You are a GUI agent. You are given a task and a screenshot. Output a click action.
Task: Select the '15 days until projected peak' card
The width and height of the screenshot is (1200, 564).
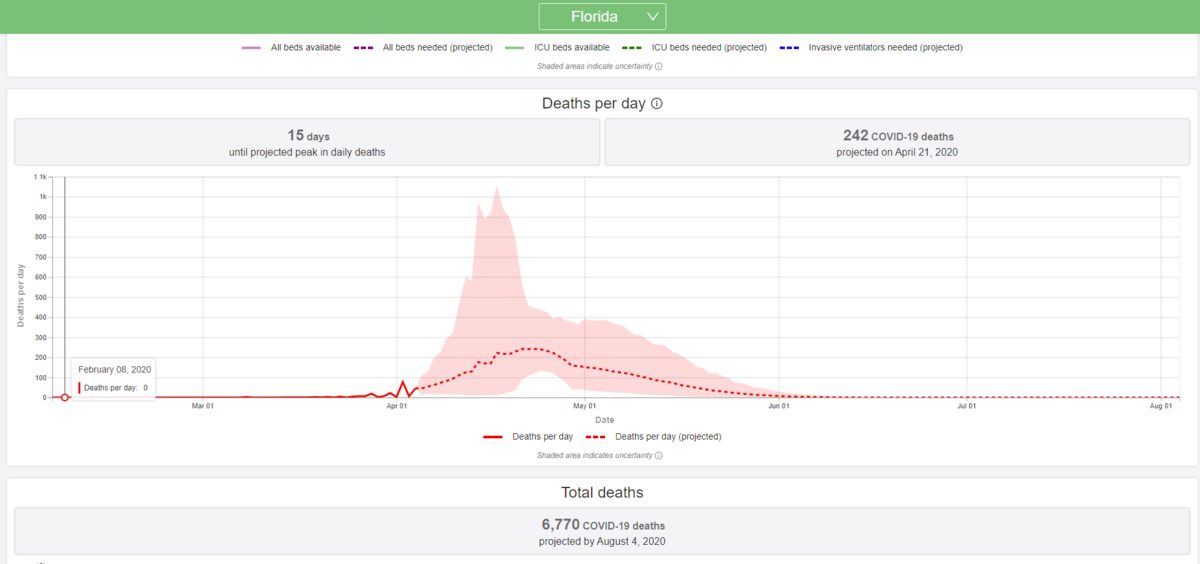coord(308,142)
